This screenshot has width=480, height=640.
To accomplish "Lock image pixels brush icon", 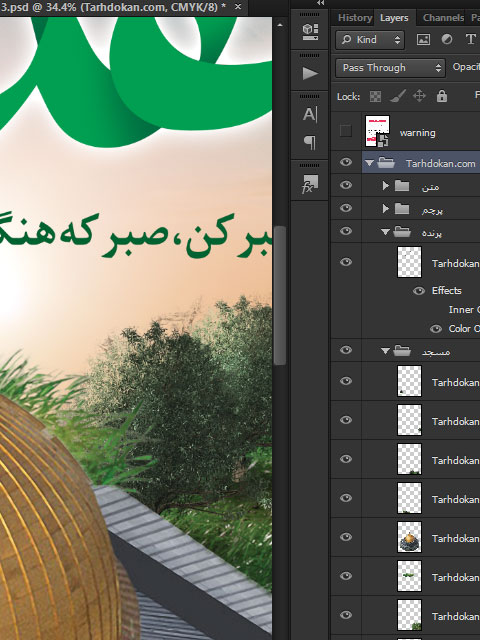I will pos(397,96).
